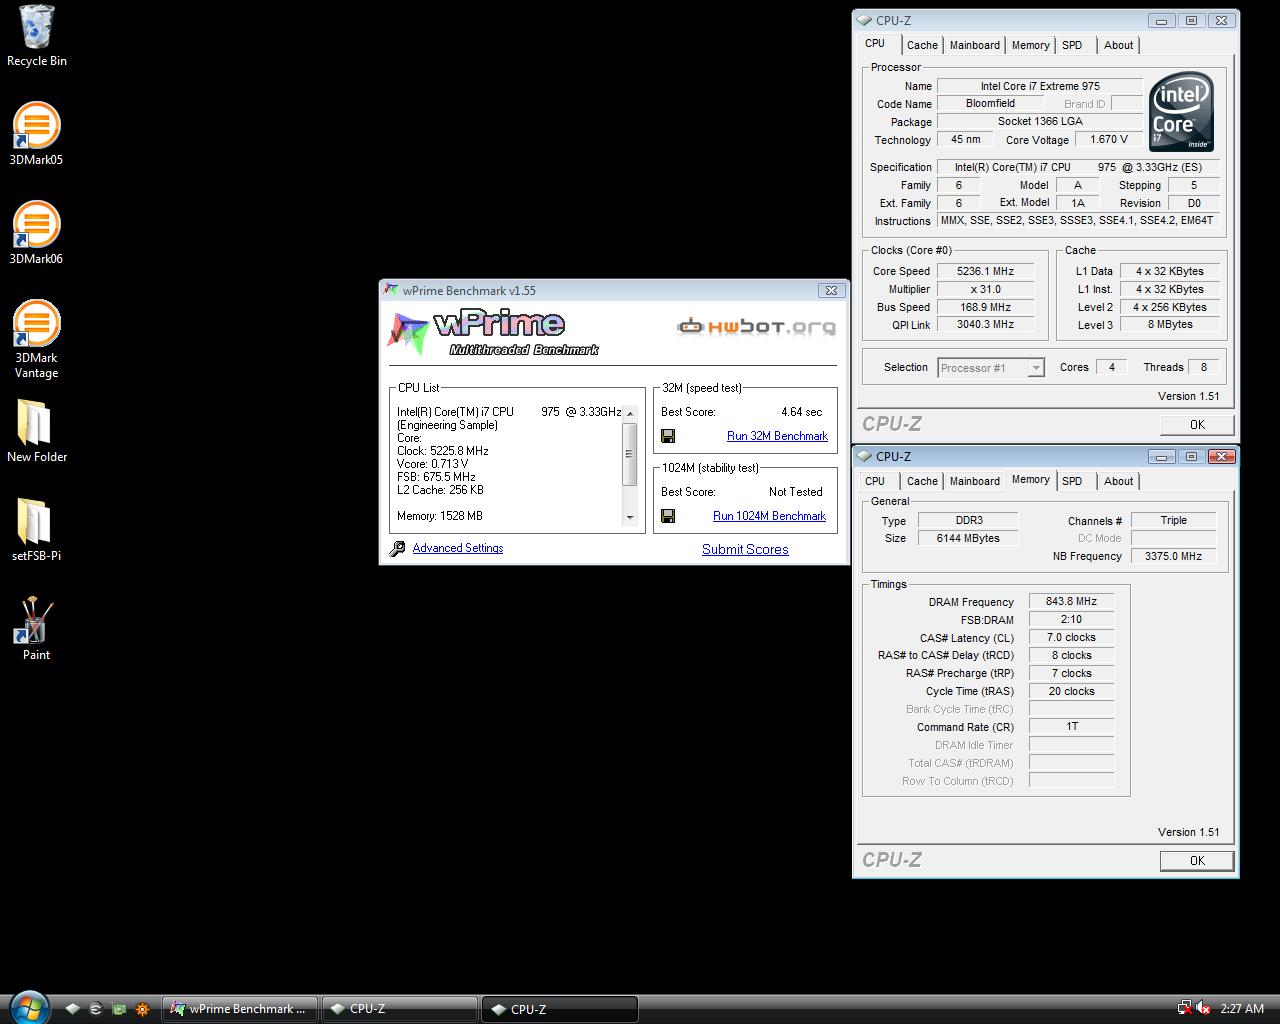This screenshot has width=1280, height=1024.
Task: Click the Channels # value Triple
Action: 1173,521
